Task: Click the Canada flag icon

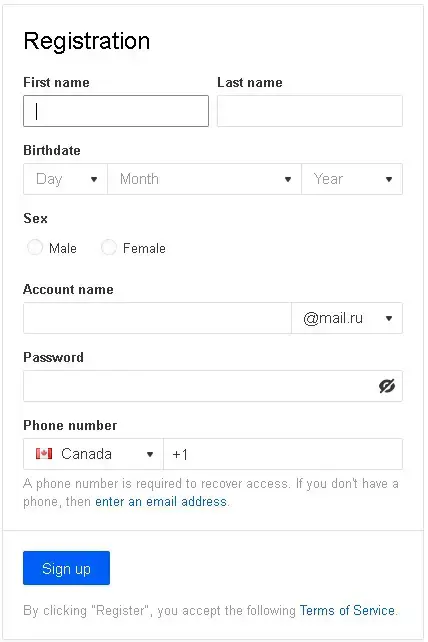Action: click(44, 454)
